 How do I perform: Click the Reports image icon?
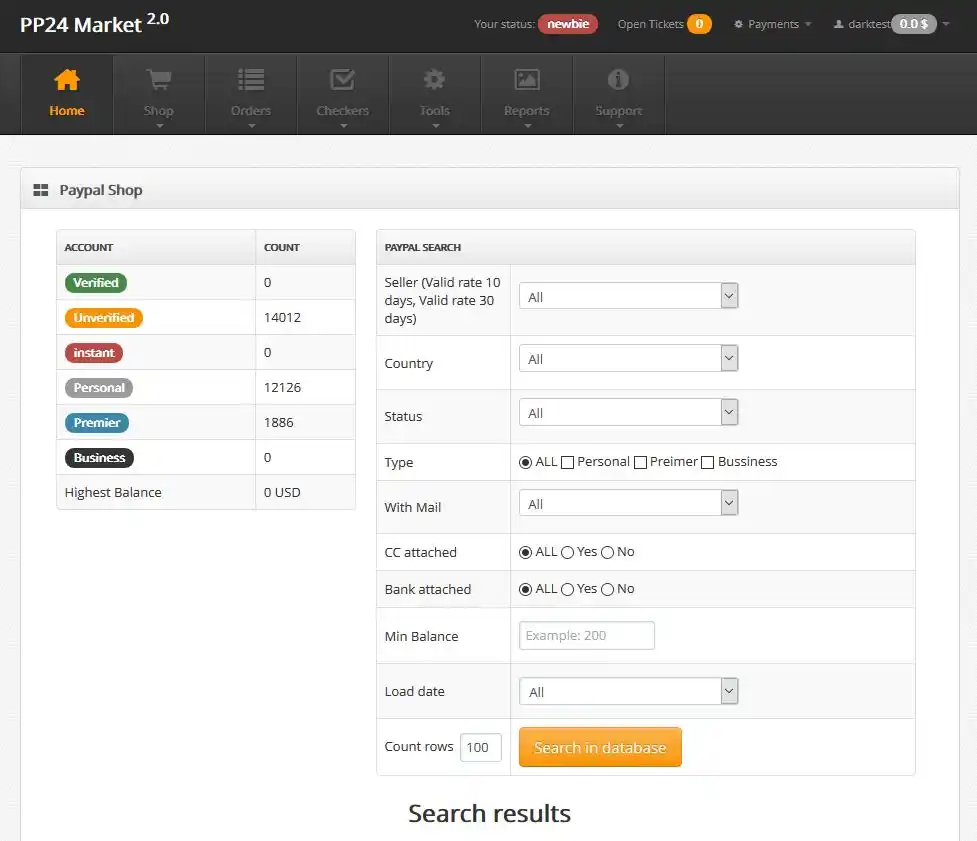(526, 80)
